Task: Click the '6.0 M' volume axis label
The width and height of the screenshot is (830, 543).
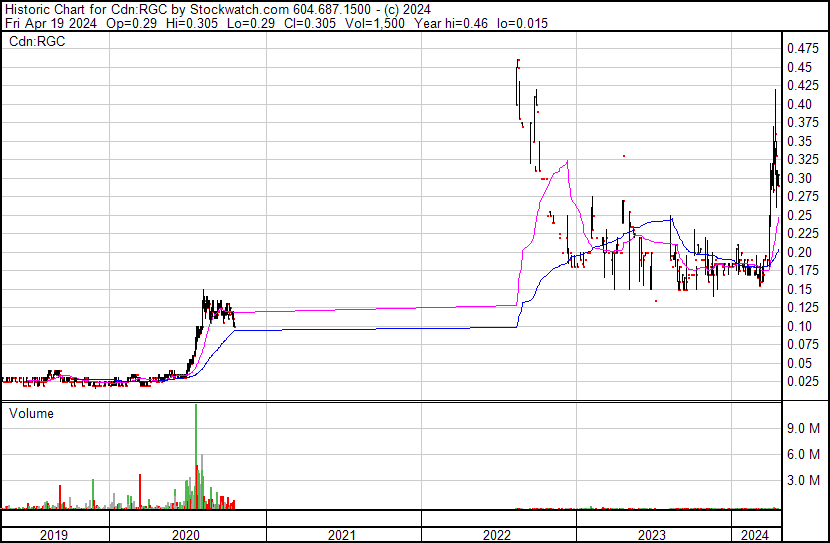Action: click(803, 454)
